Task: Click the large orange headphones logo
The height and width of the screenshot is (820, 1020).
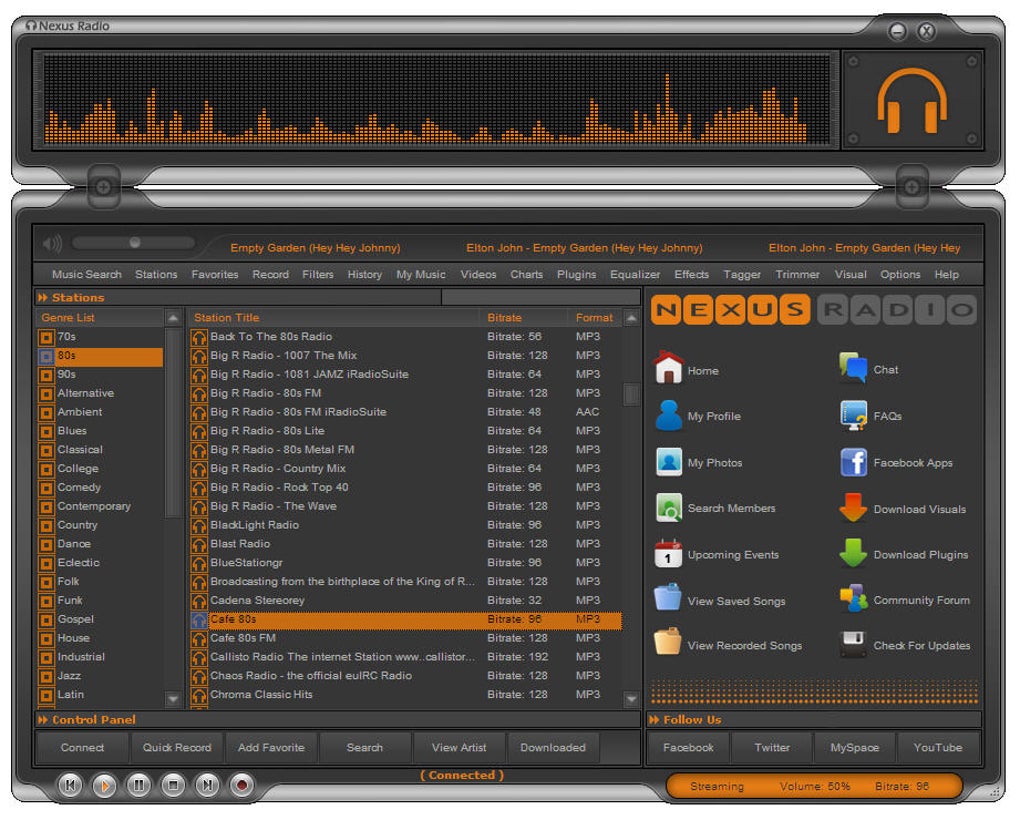Action: (912, 100)
